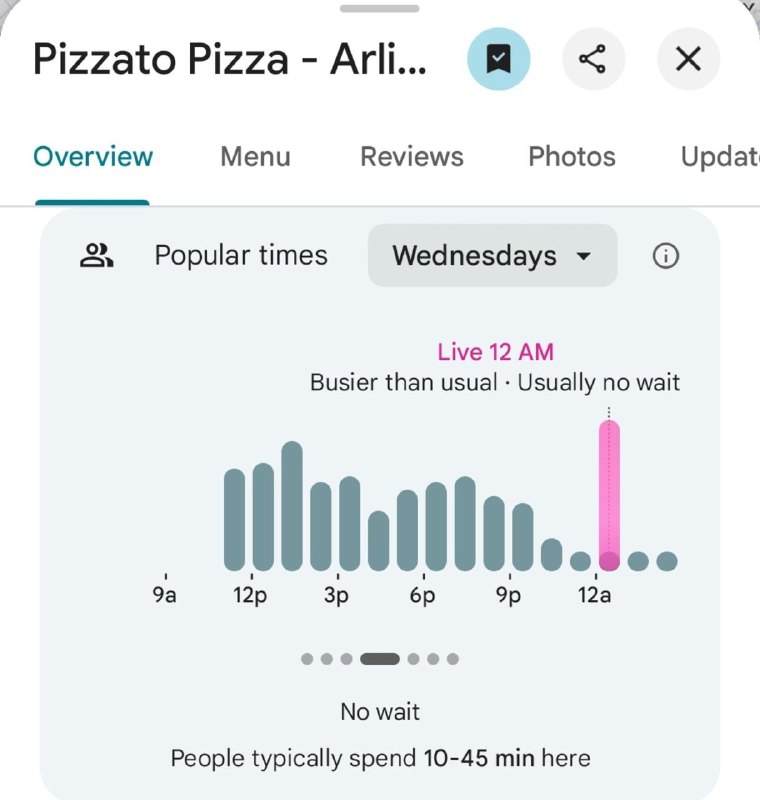Open the partially visible Updates tab
Viewport: 760px width, 800px height.
pyautogui.click(x=720, y=157)
